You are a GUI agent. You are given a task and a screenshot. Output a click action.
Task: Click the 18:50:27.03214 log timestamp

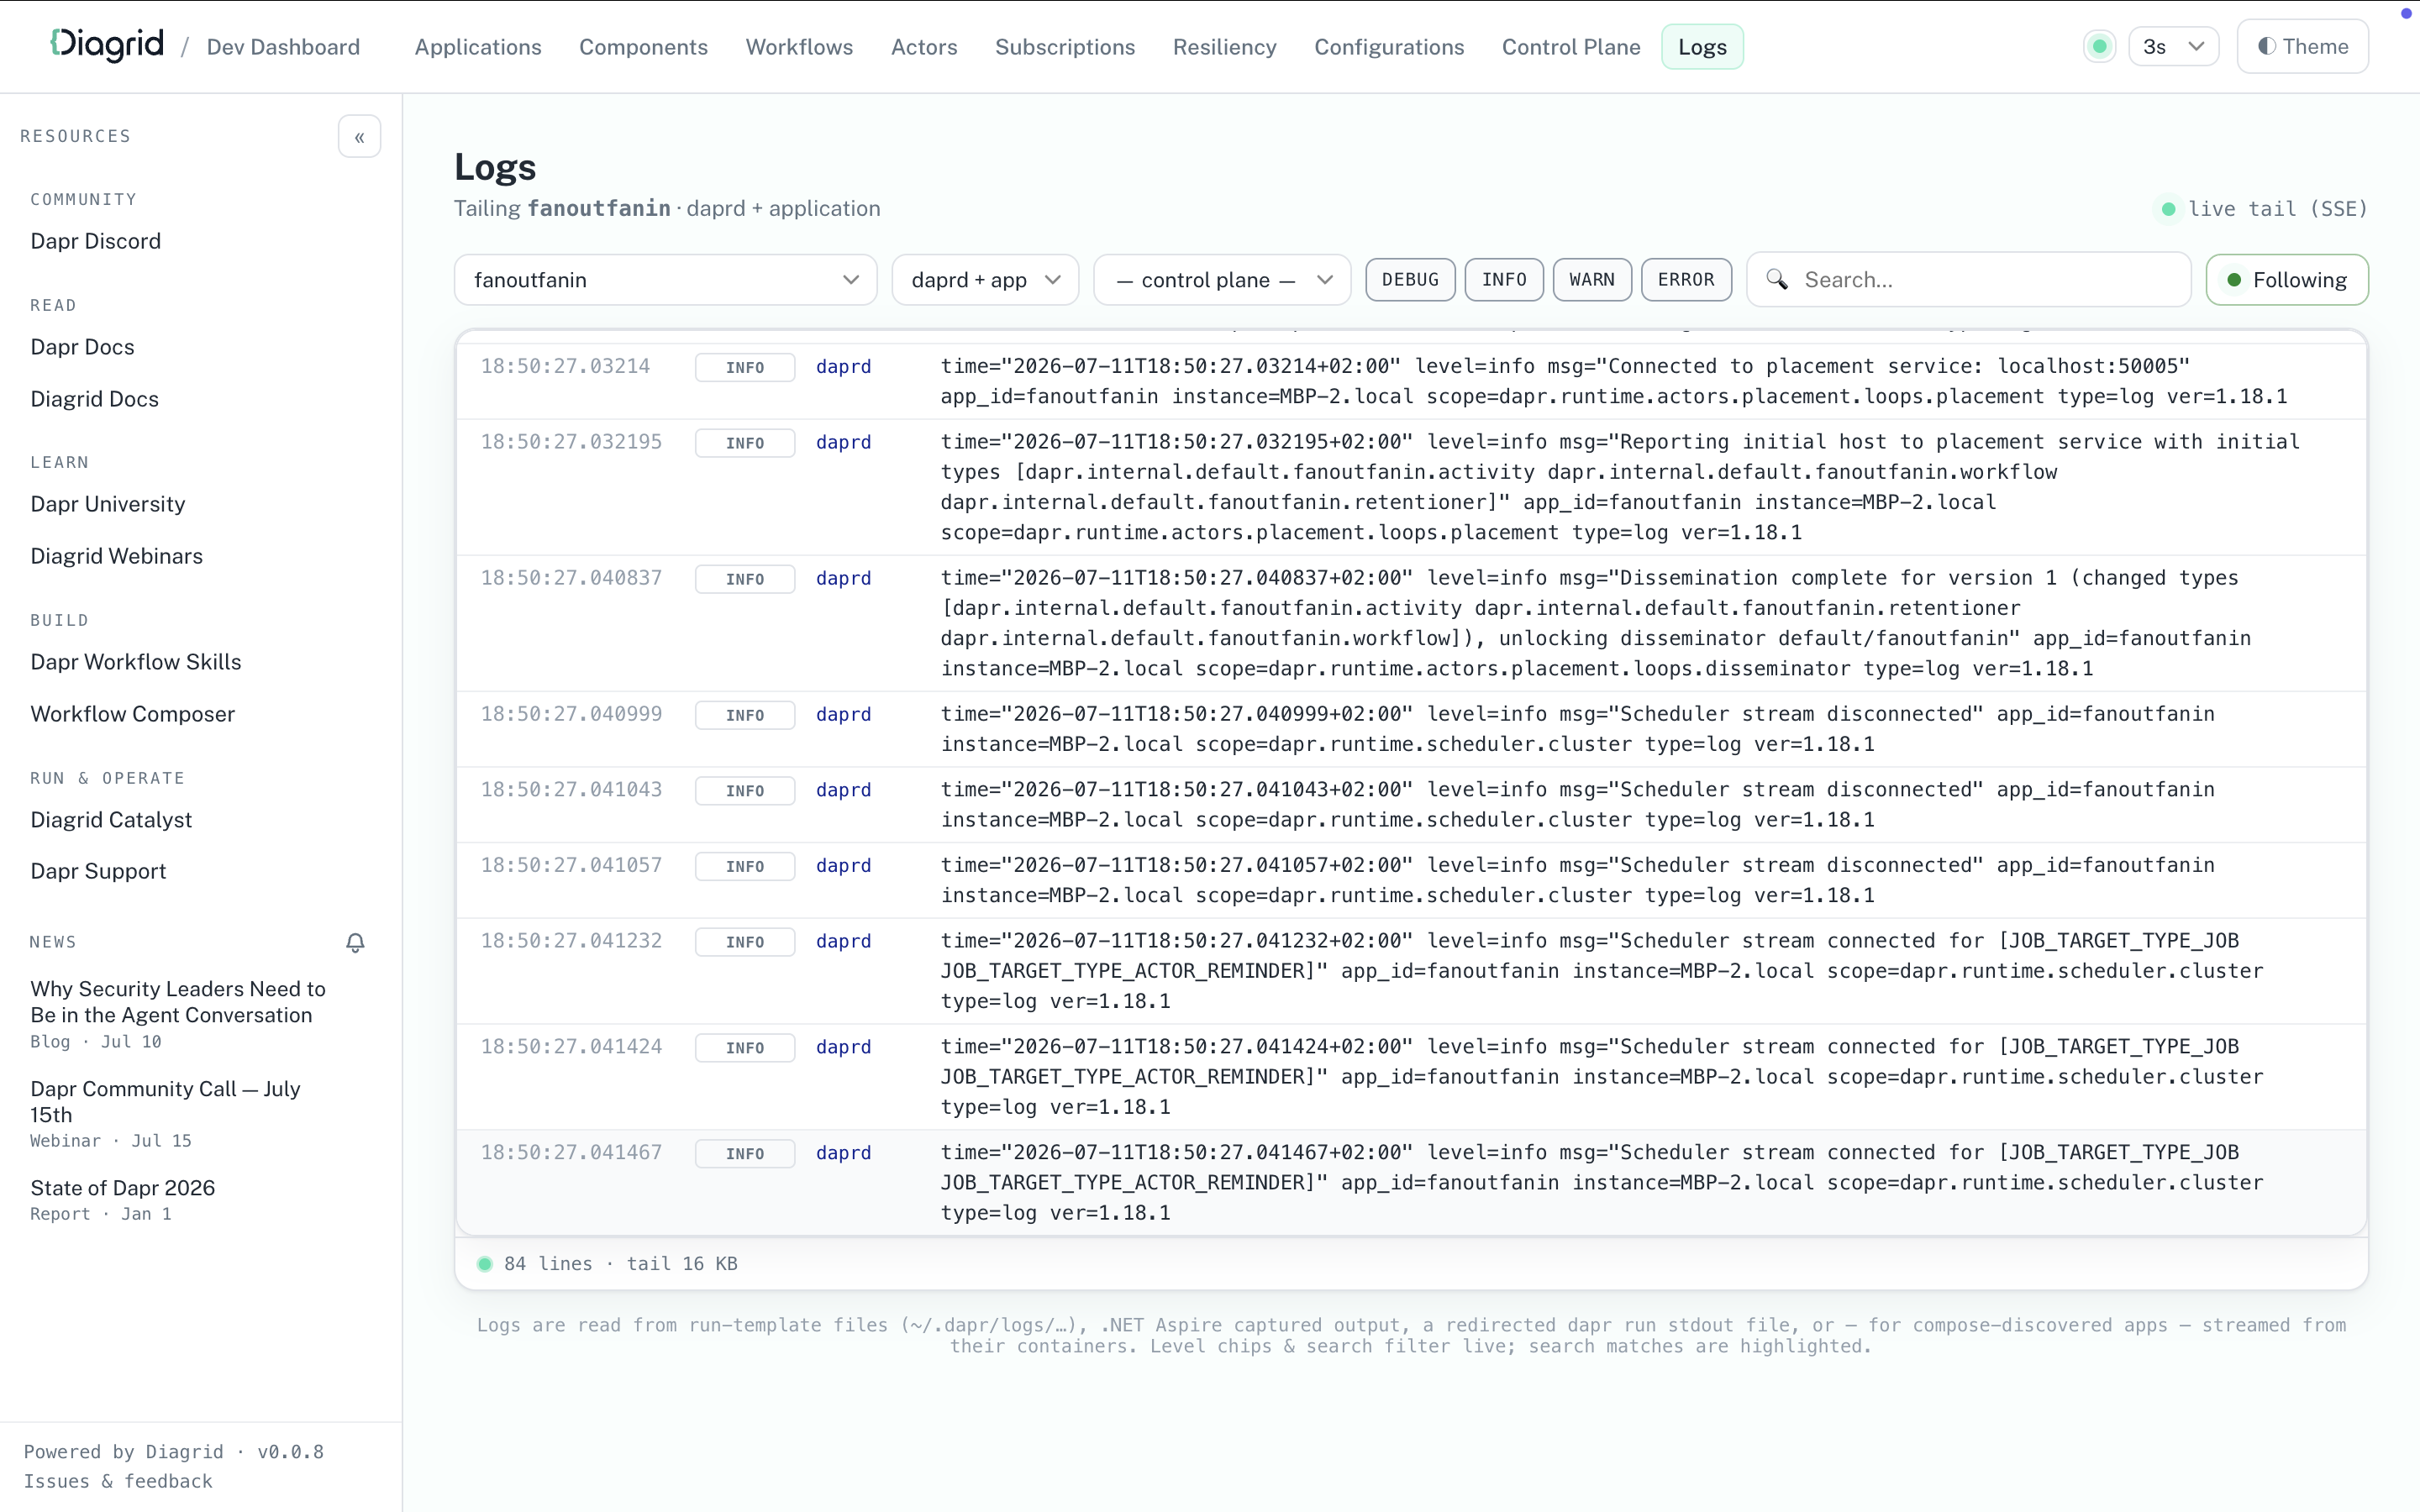coord(565,366)
